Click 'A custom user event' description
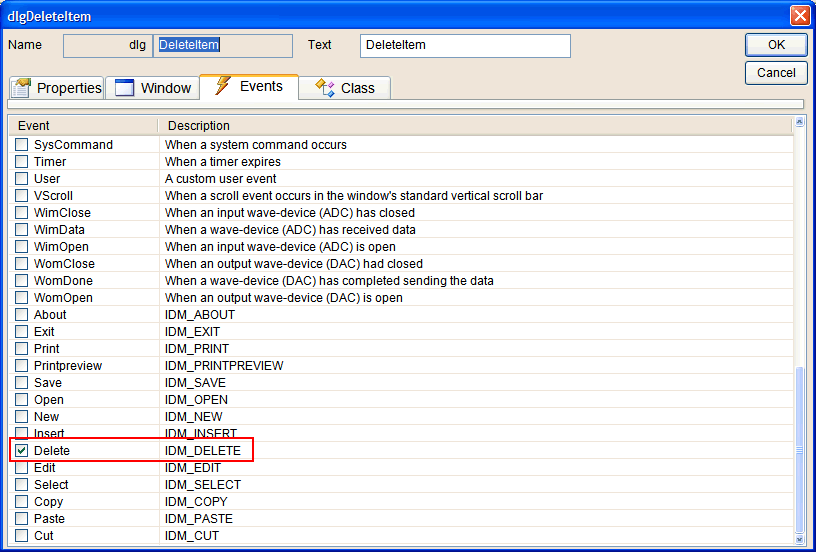The height and width of the screenshot is (552, 816). pos(221,178)
